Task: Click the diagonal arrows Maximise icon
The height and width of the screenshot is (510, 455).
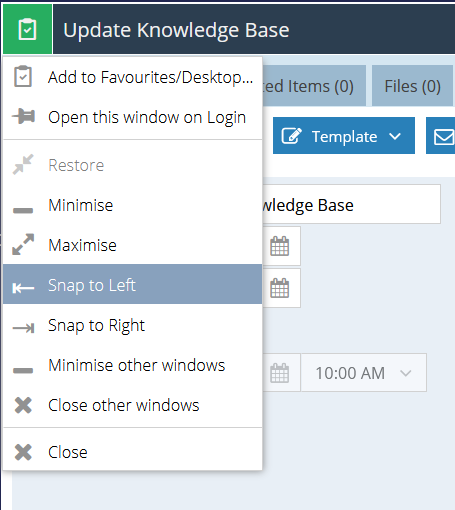Action: pos(23,245)
